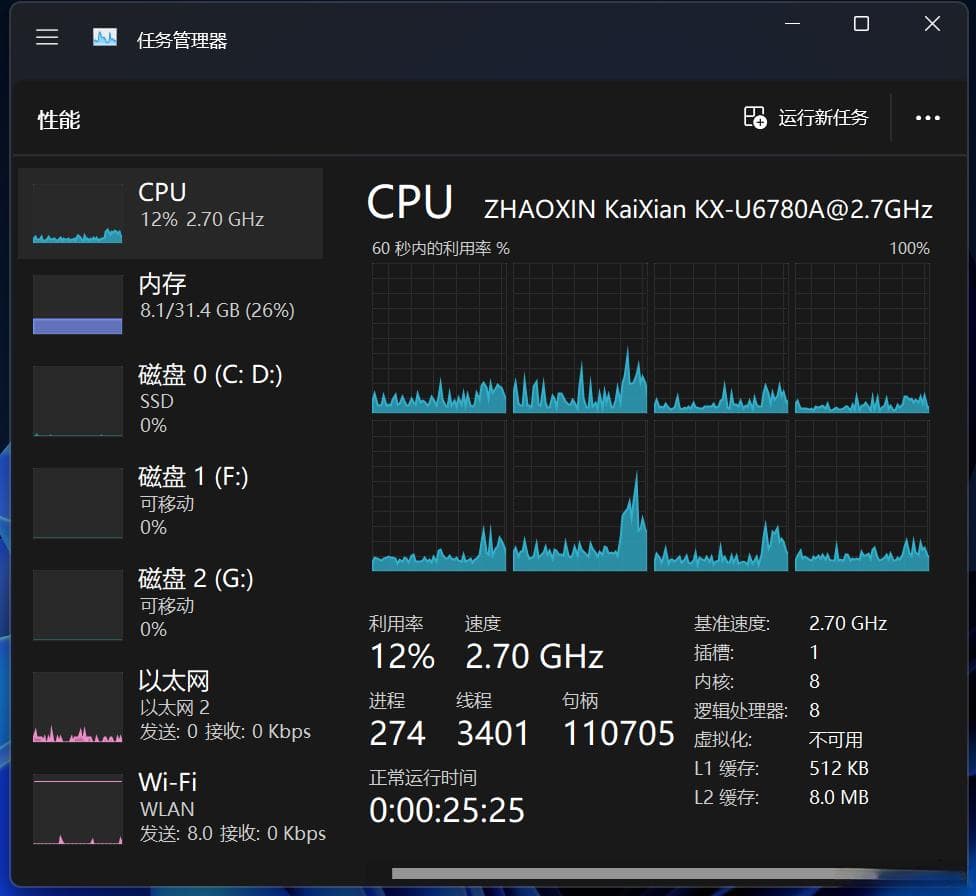Click the 8.1/31.4 GB (26%) memory text
The image size is (976, 896).
(217, 310)
